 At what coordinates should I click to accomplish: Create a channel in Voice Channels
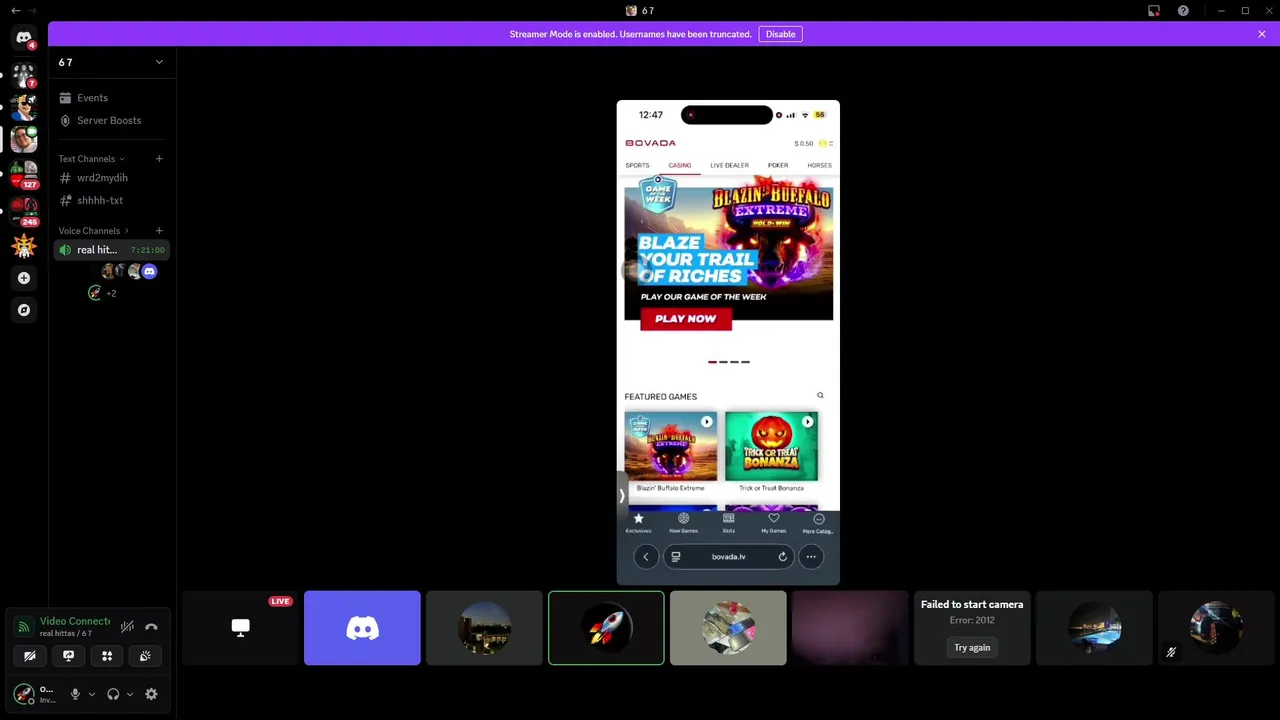pos(158,231)
